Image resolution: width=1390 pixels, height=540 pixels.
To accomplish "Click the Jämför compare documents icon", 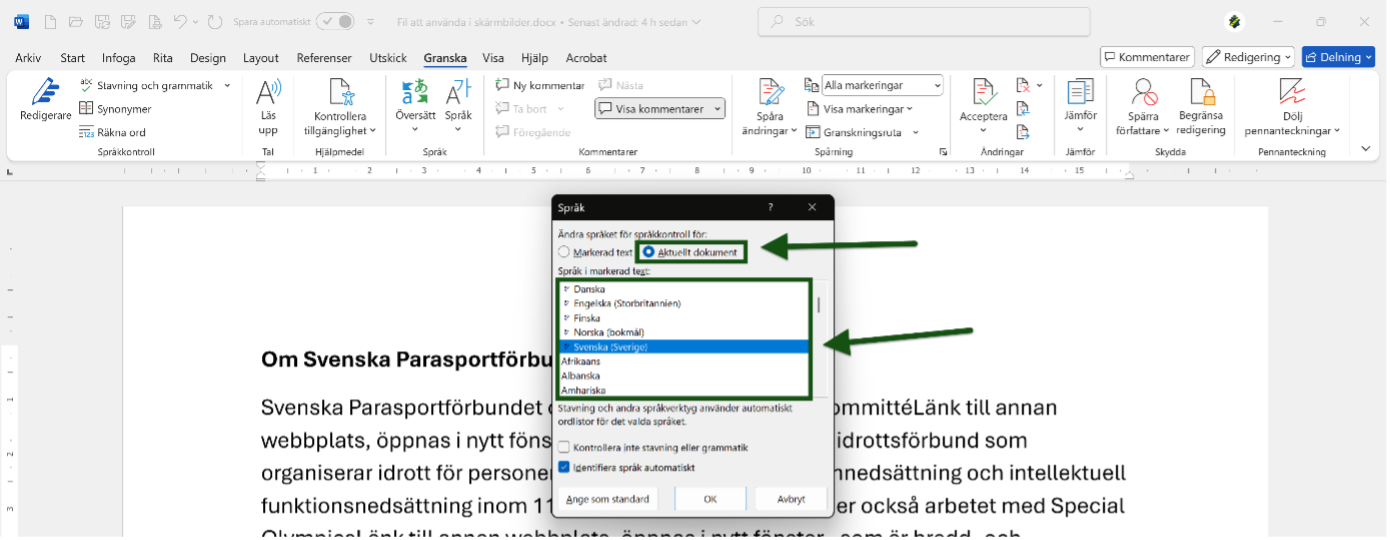I will (x=1080, y=92).
